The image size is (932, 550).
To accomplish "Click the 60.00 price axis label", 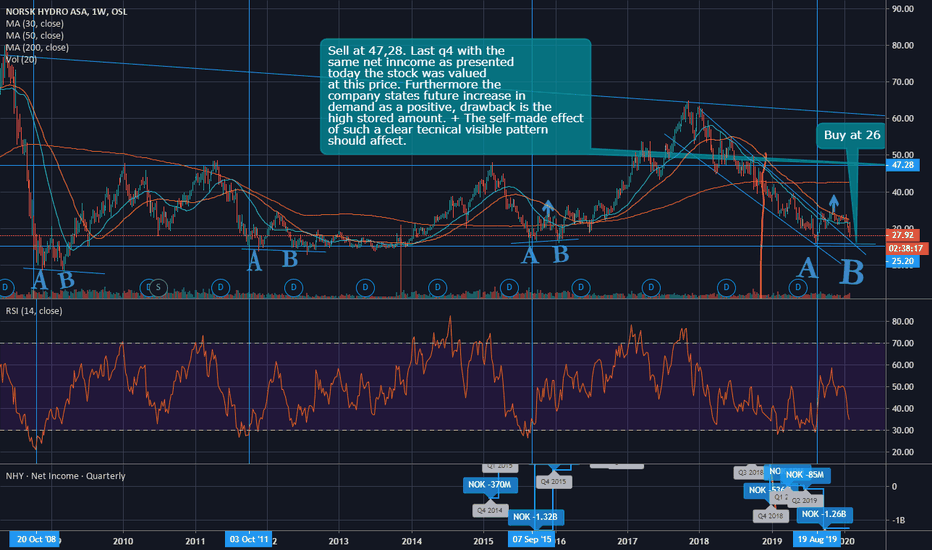I will coord(902,118).
